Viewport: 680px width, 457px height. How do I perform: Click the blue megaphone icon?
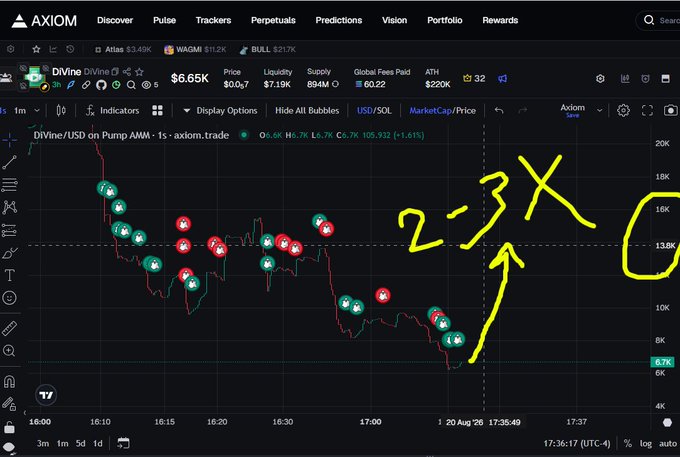coord(502,78)
